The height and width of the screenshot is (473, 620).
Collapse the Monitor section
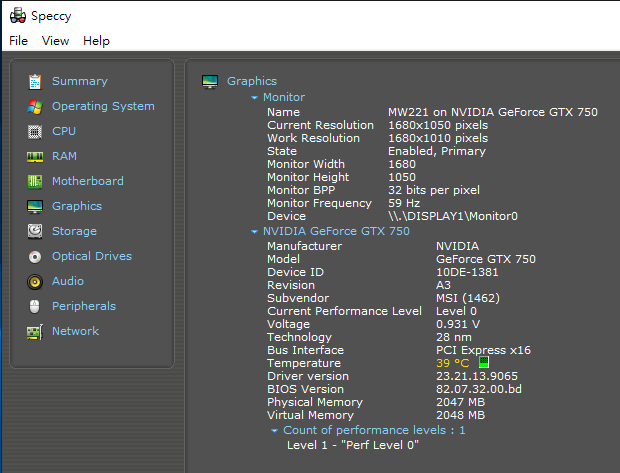pyautogui.click(x=254, y=98)
